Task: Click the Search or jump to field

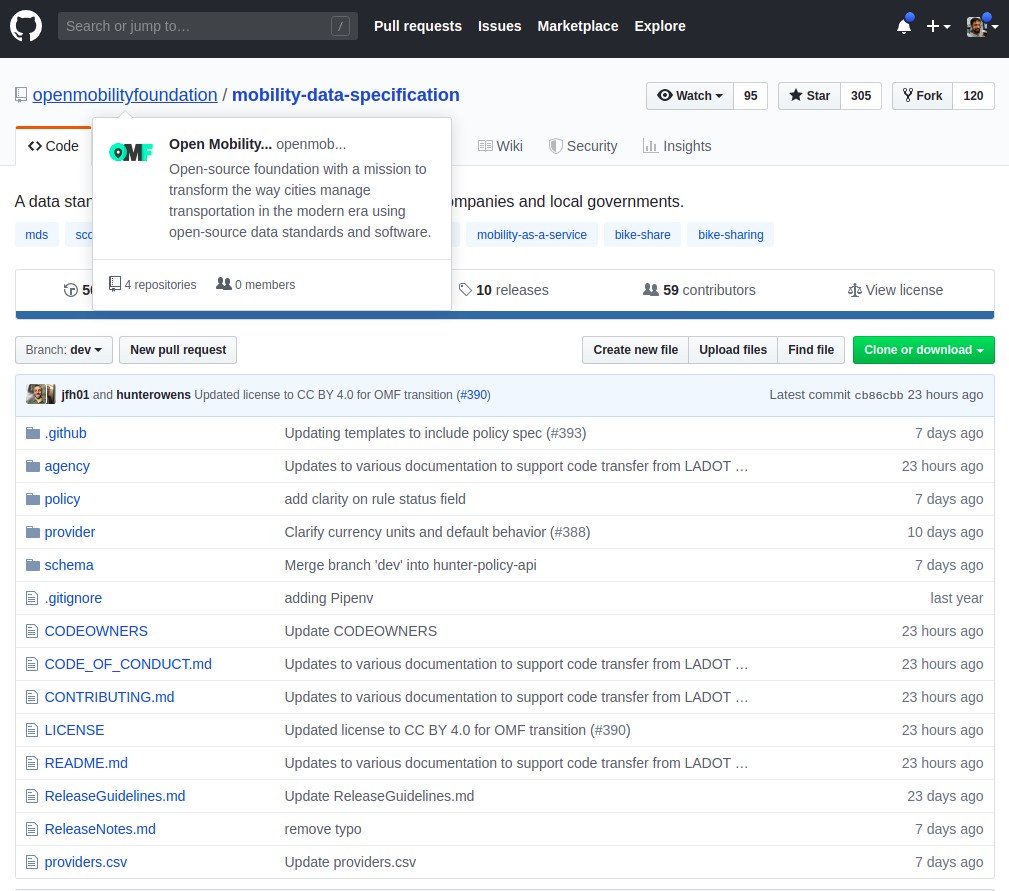Action: tap(208, 26)
